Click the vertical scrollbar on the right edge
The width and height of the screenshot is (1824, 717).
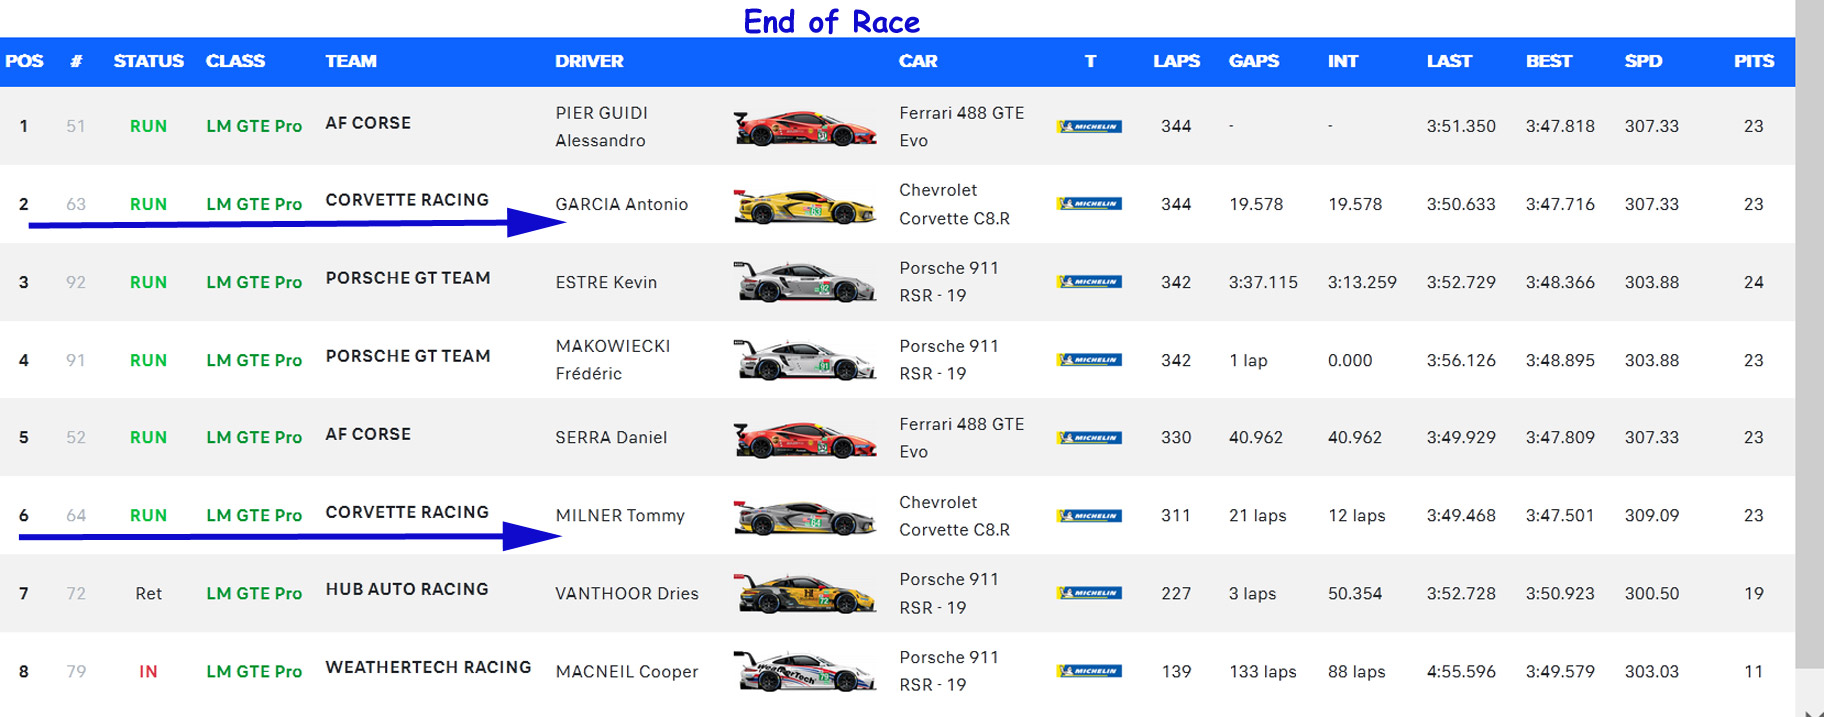pos(1809,330)
